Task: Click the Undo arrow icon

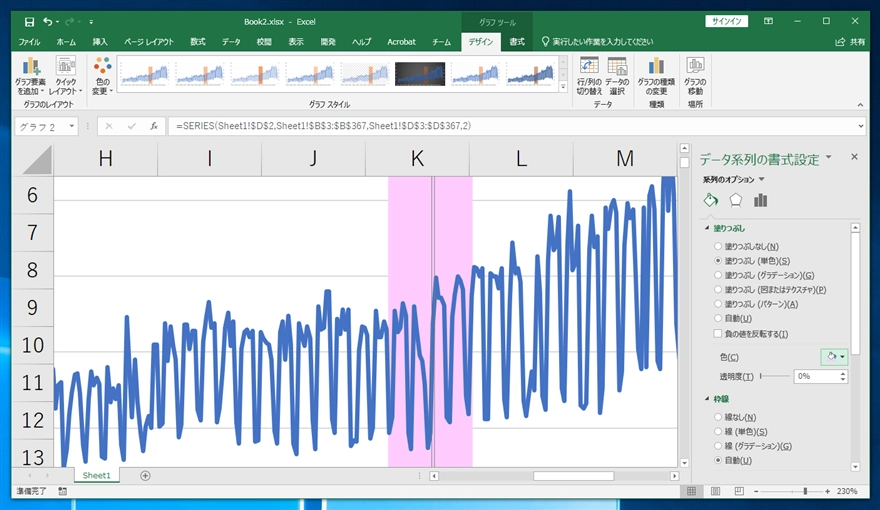Action: point(48,22)
